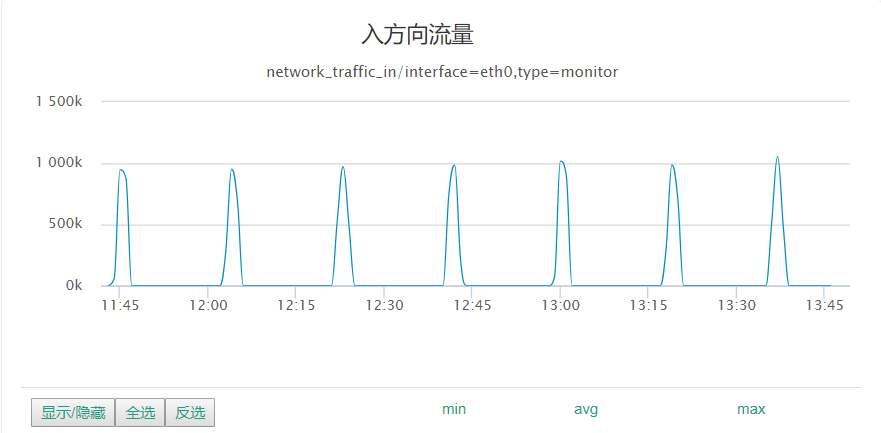Sort by the max column header
The image size is (881, 433).
[751, 409]
